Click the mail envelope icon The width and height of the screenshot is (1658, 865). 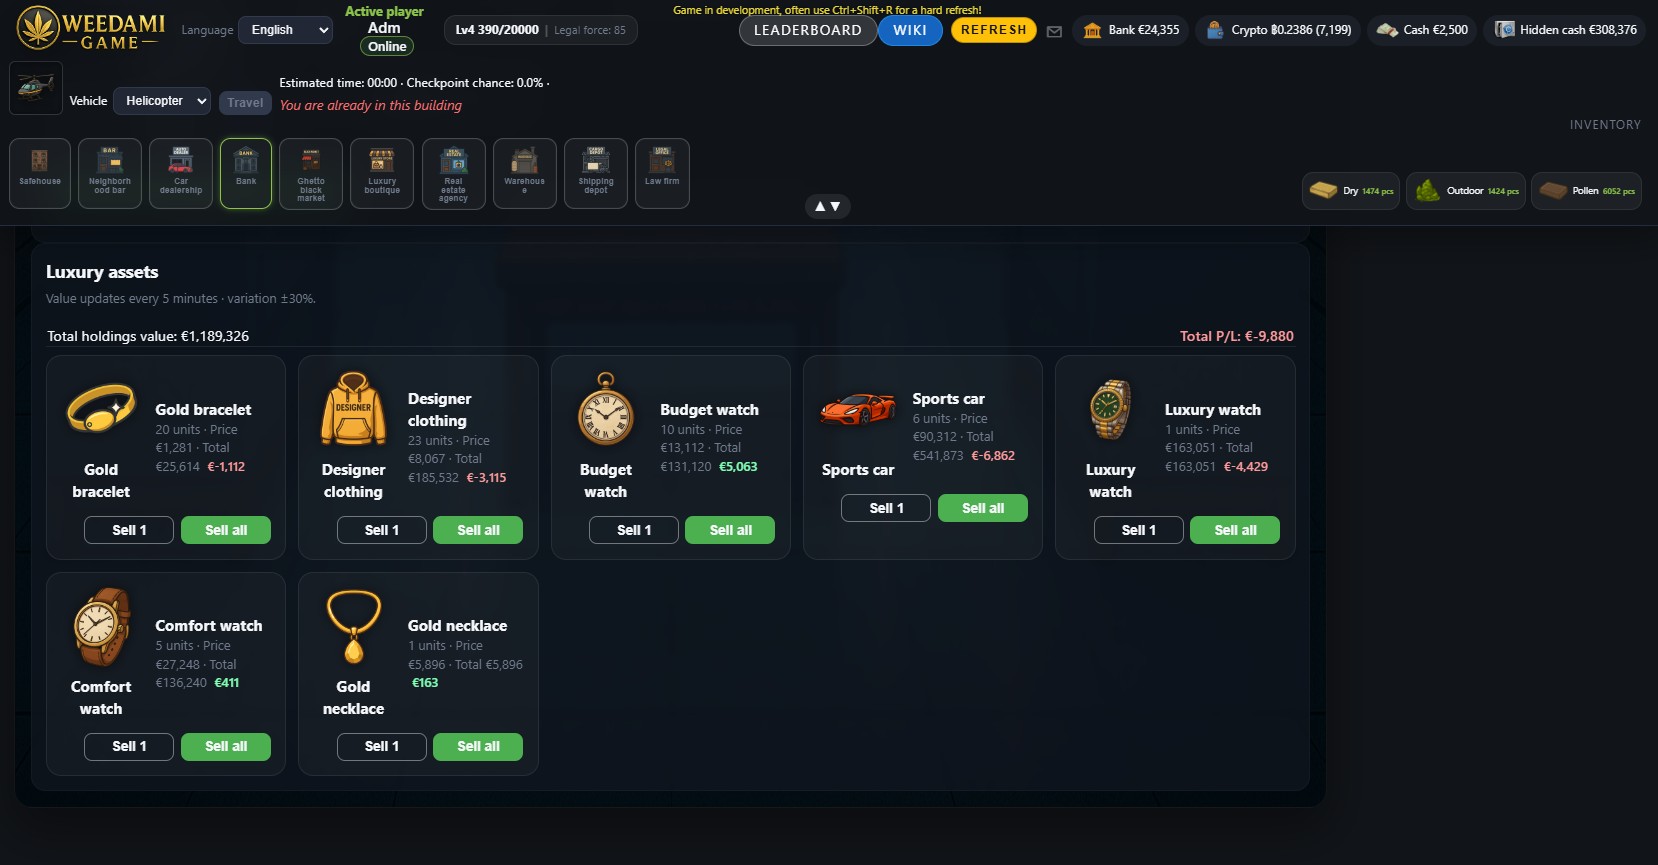tap(1054, 31)
